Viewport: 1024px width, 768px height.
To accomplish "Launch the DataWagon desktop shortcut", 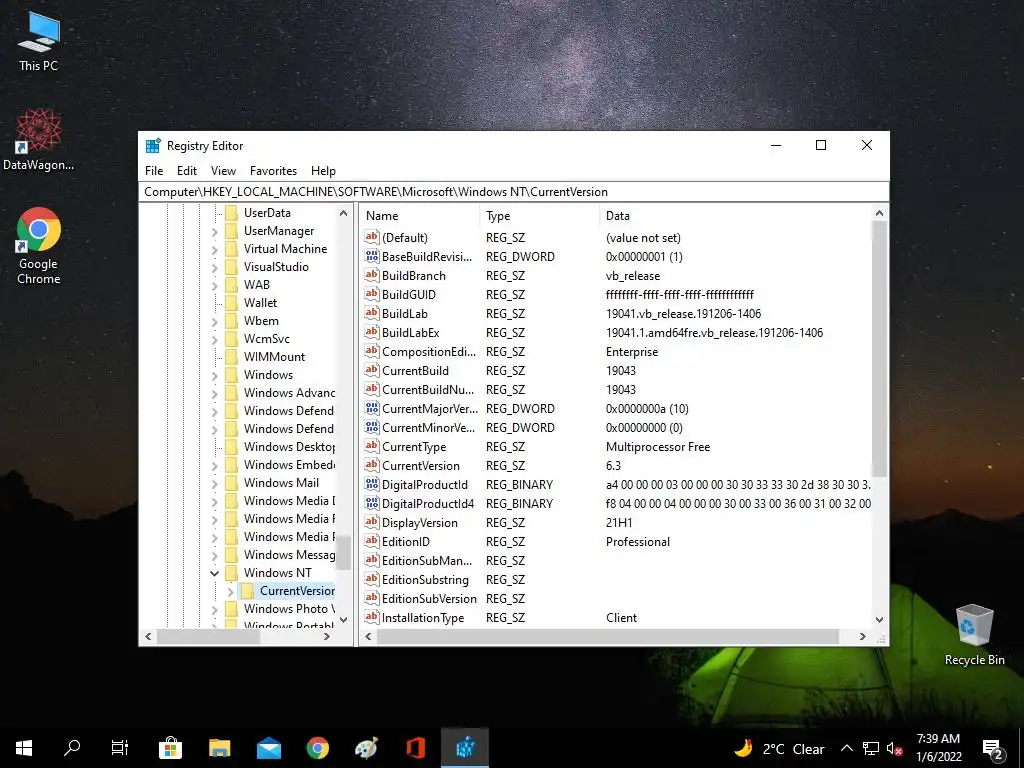I will pyautogui.click(x=39, y=140).
